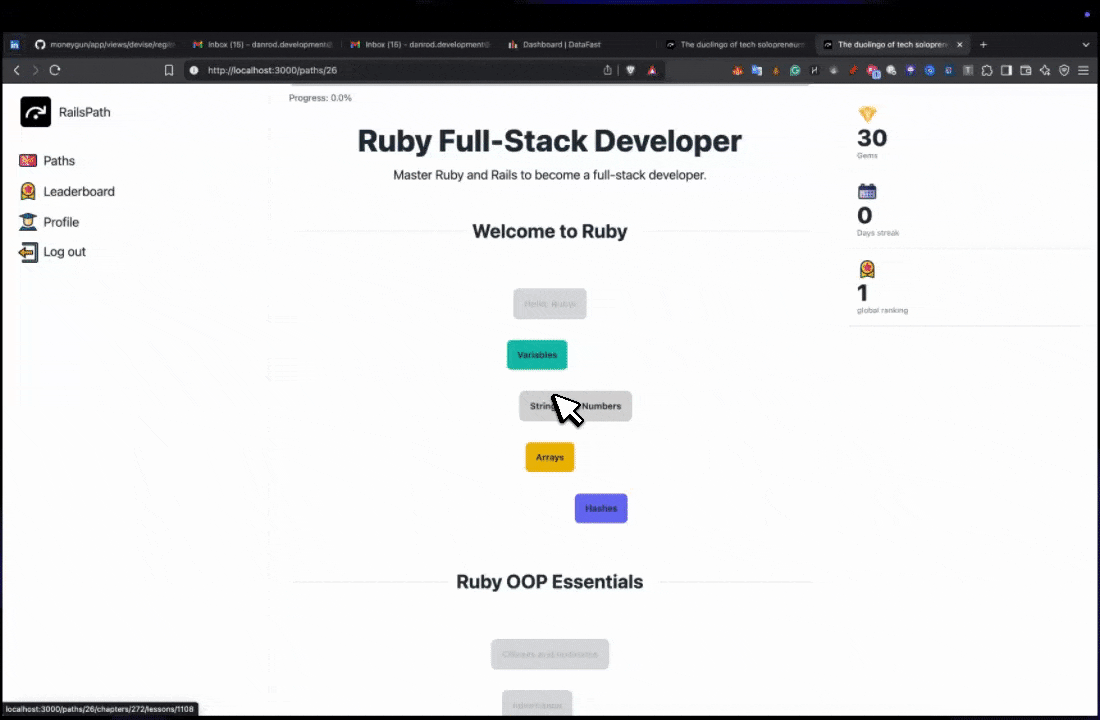The height and width of the screenshot is (720, 1100).
Task: Click the progress bar at page top
Action: click(x=548, y=88)
